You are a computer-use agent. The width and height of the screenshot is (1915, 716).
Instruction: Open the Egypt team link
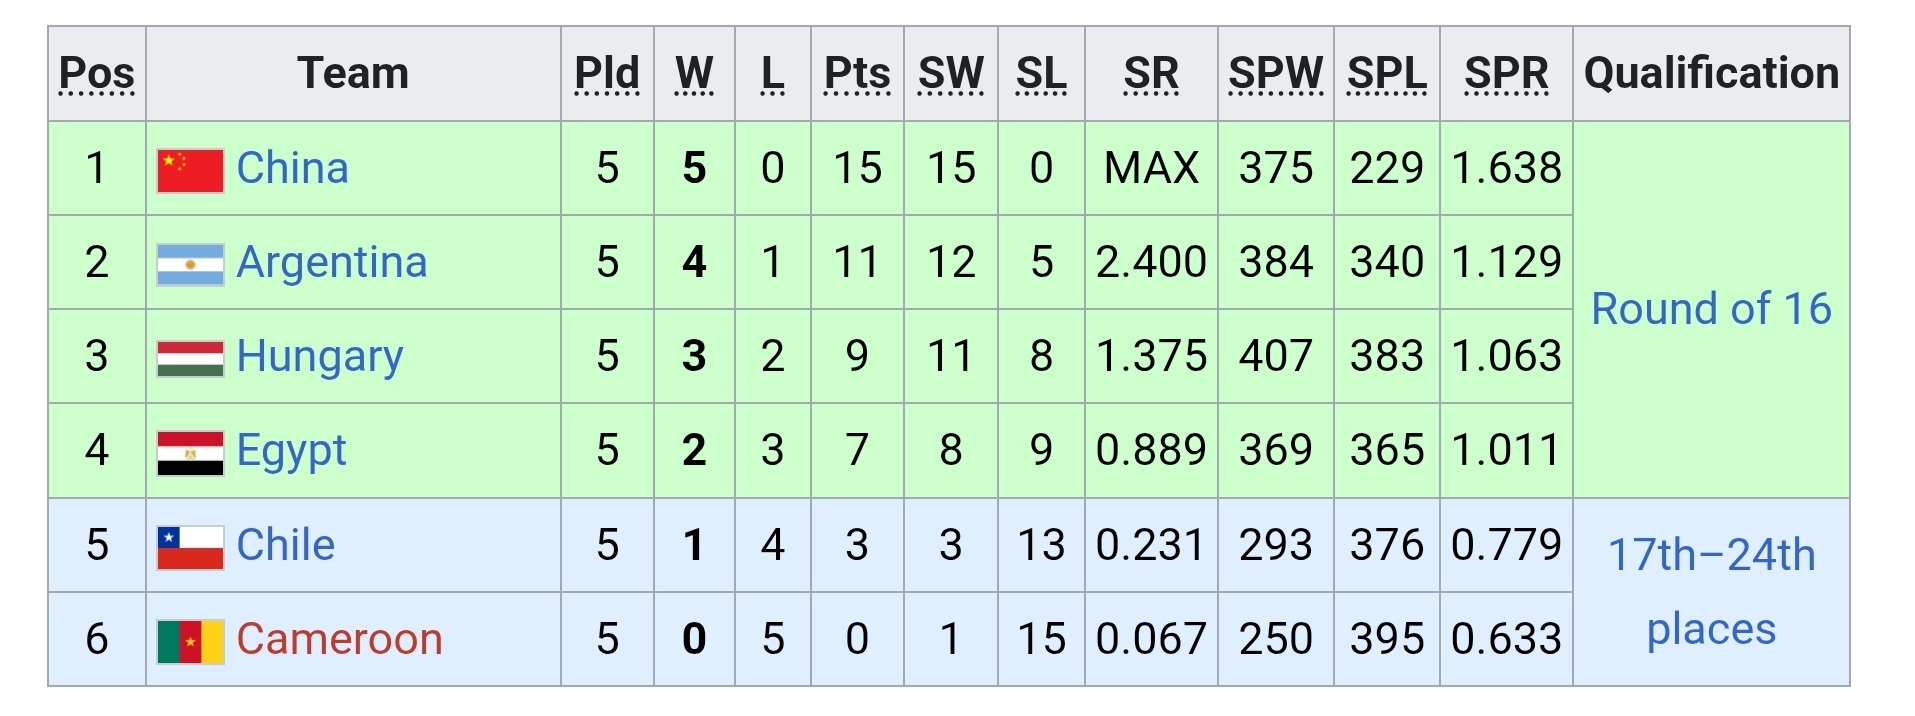coord(291,451)
